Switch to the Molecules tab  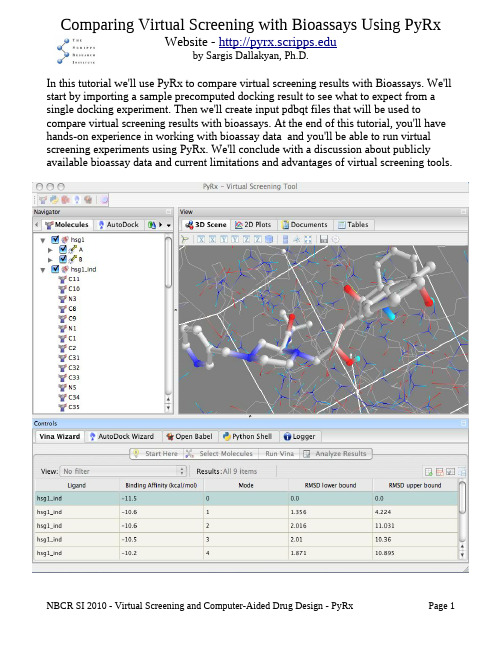pyautogui.click(x=67, y=225)
